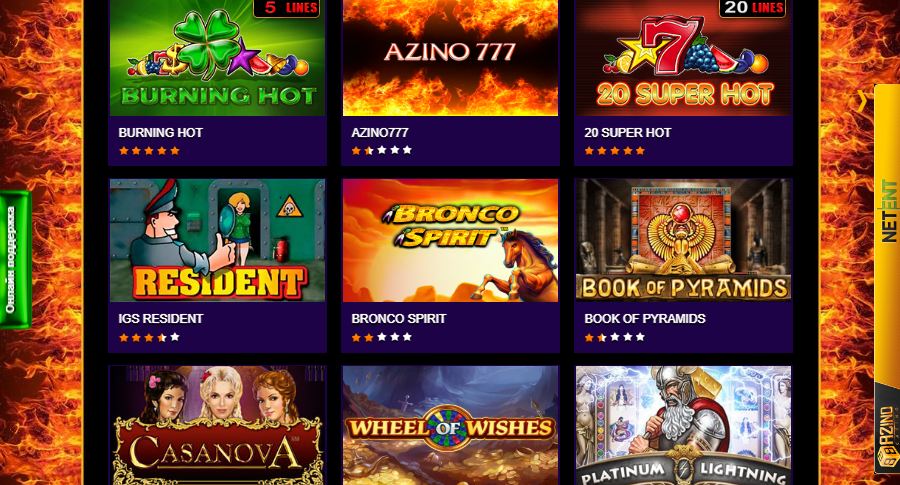Open the Azino 777 fire banner game
900x485 pixels.
(x=450, y=57)
